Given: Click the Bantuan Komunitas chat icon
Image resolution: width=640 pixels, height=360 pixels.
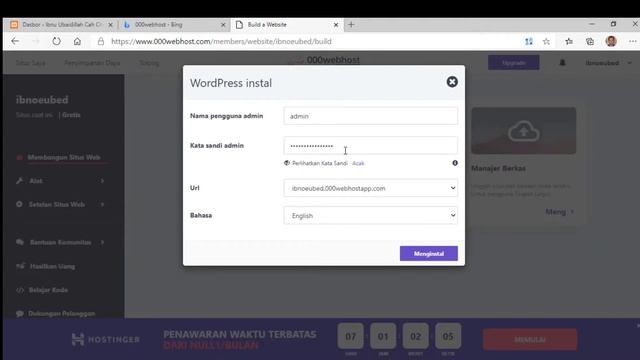Looking at the screenshot, I should click(x=20, y=242).
